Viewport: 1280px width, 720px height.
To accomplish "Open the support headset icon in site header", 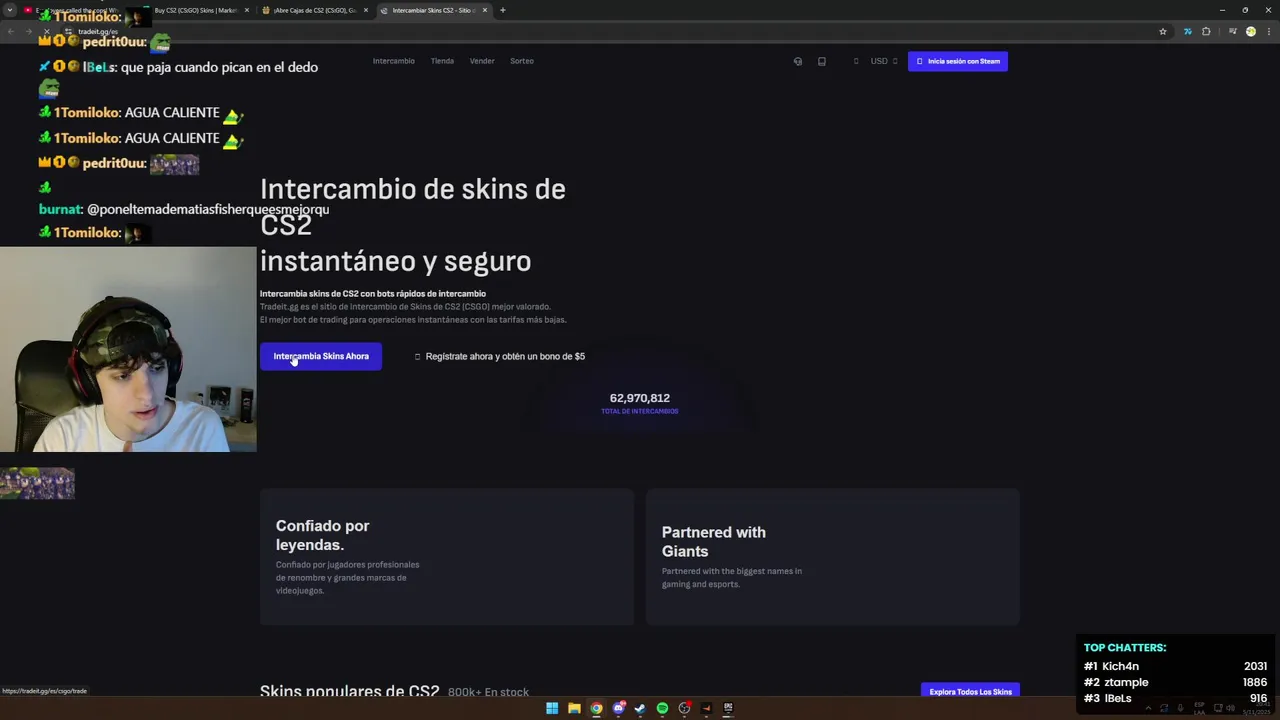I will point(798,61).
